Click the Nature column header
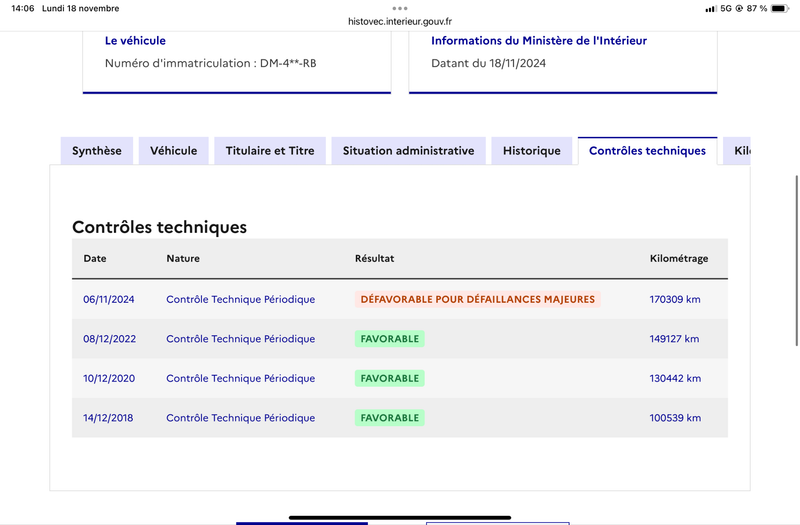The height and width of the screenshot is (525, 800). pyautogui.click(x=183, y=258)
